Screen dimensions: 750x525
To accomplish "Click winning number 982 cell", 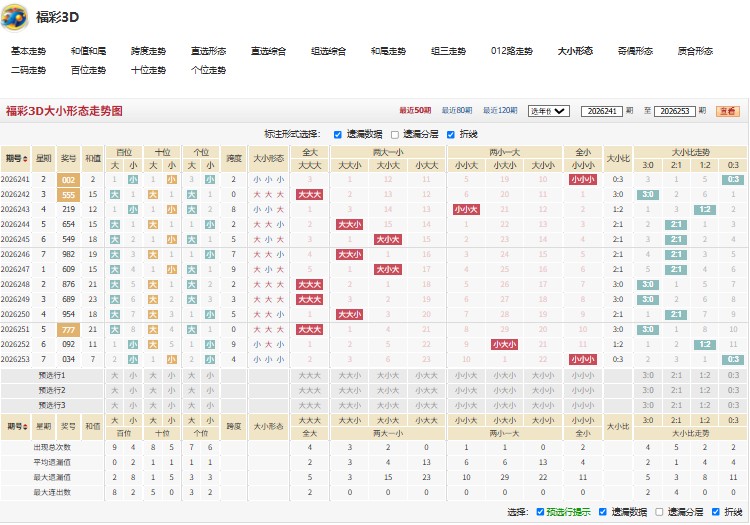I will [x=68, y=254].
